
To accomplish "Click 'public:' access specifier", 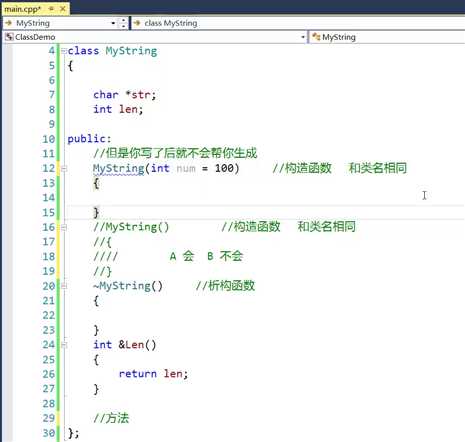I will (x=89, y=139).
